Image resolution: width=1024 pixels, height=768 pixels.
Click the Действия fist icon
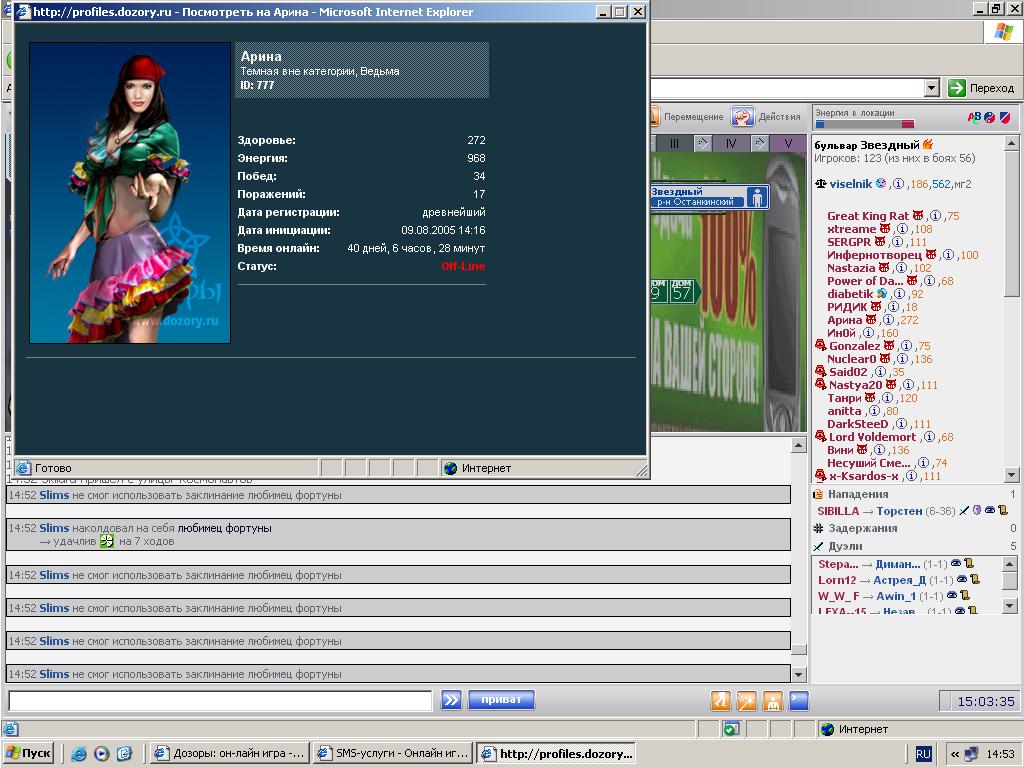(742, 117)
